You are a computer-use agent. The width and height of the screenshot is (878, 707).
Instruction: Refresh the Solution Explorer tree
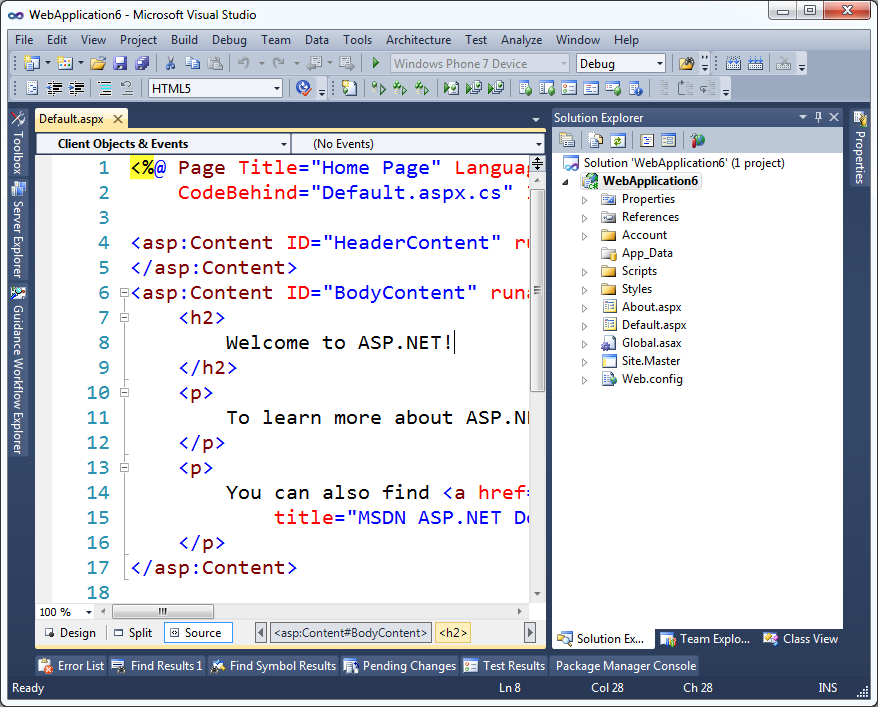pyautogui.click(x=618, y=140)
